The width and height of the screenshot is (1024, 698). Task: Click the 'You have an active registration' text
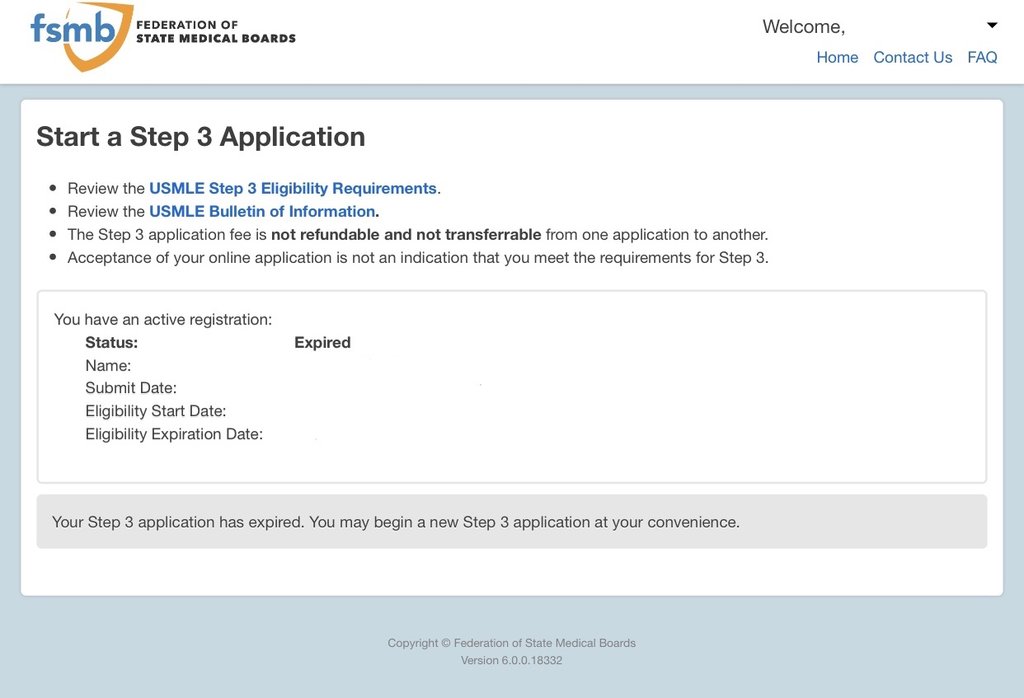click(163, 320)
